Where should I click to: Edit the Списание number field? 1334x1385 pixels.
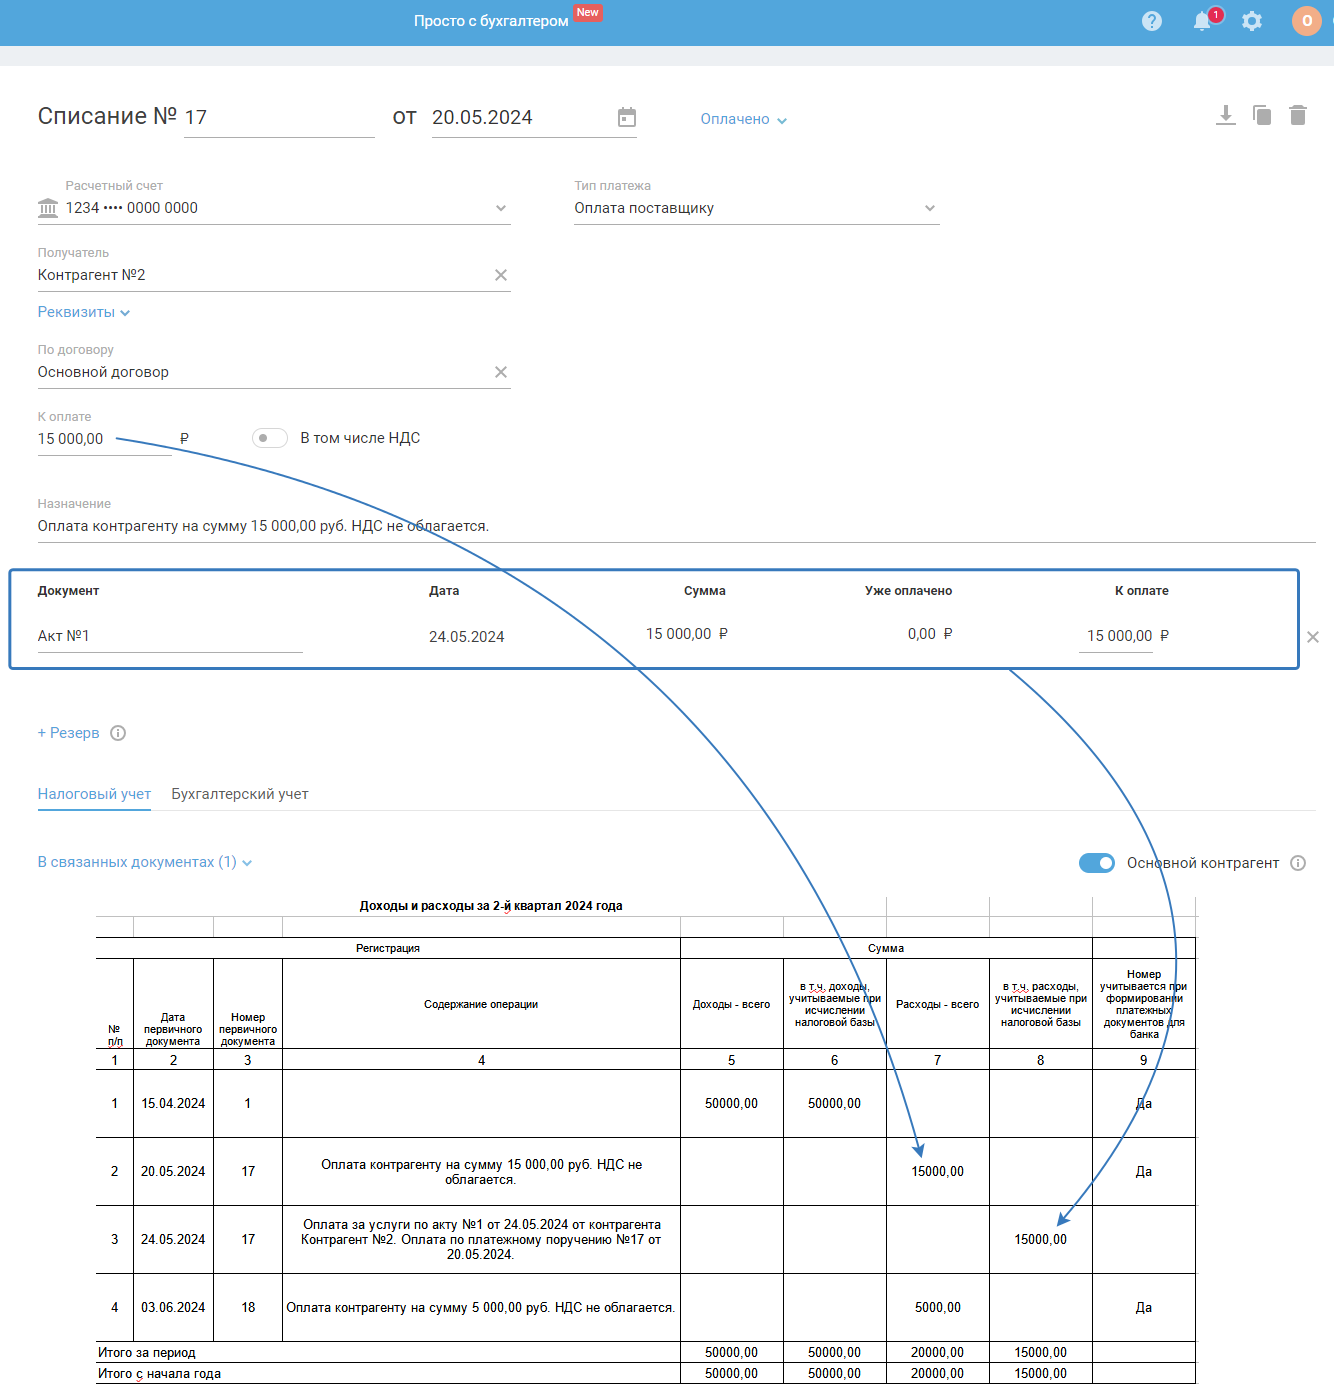(279, 117)
